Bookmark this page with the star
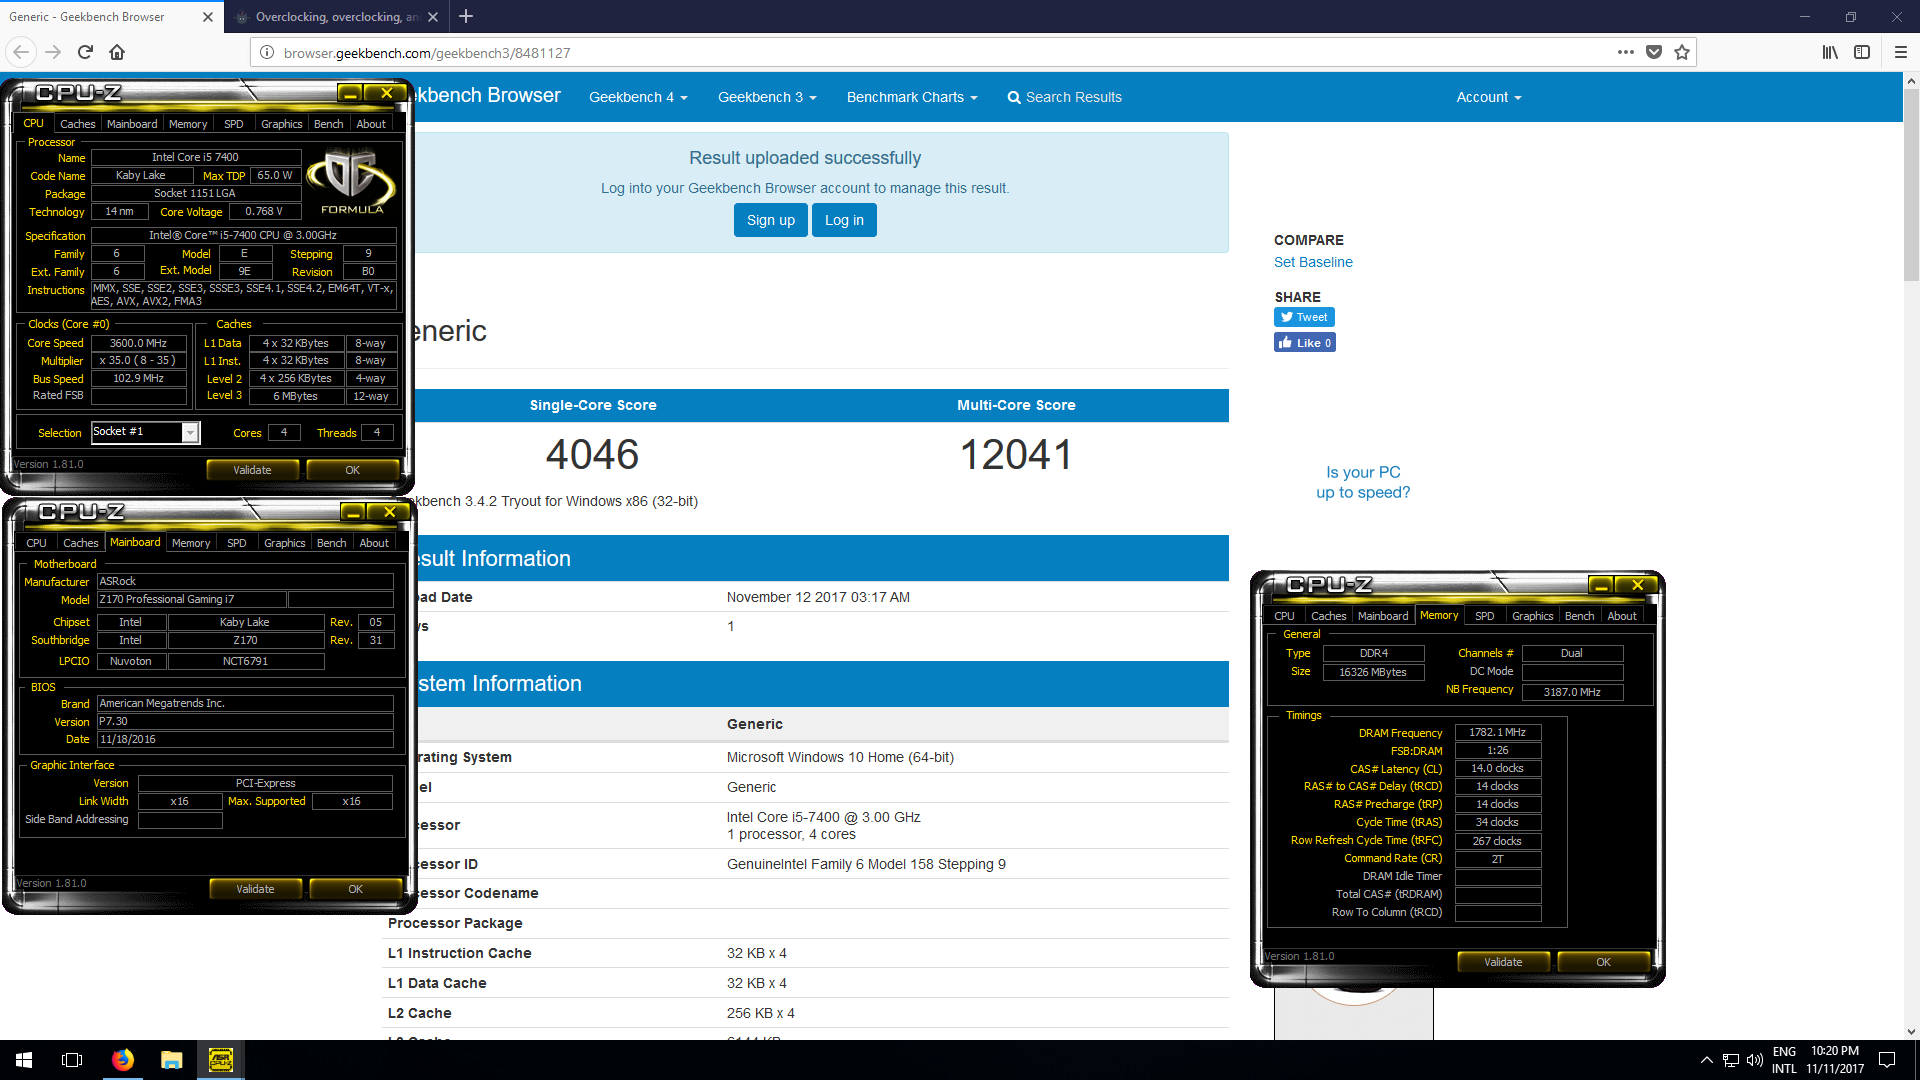 coord(1682,52)
